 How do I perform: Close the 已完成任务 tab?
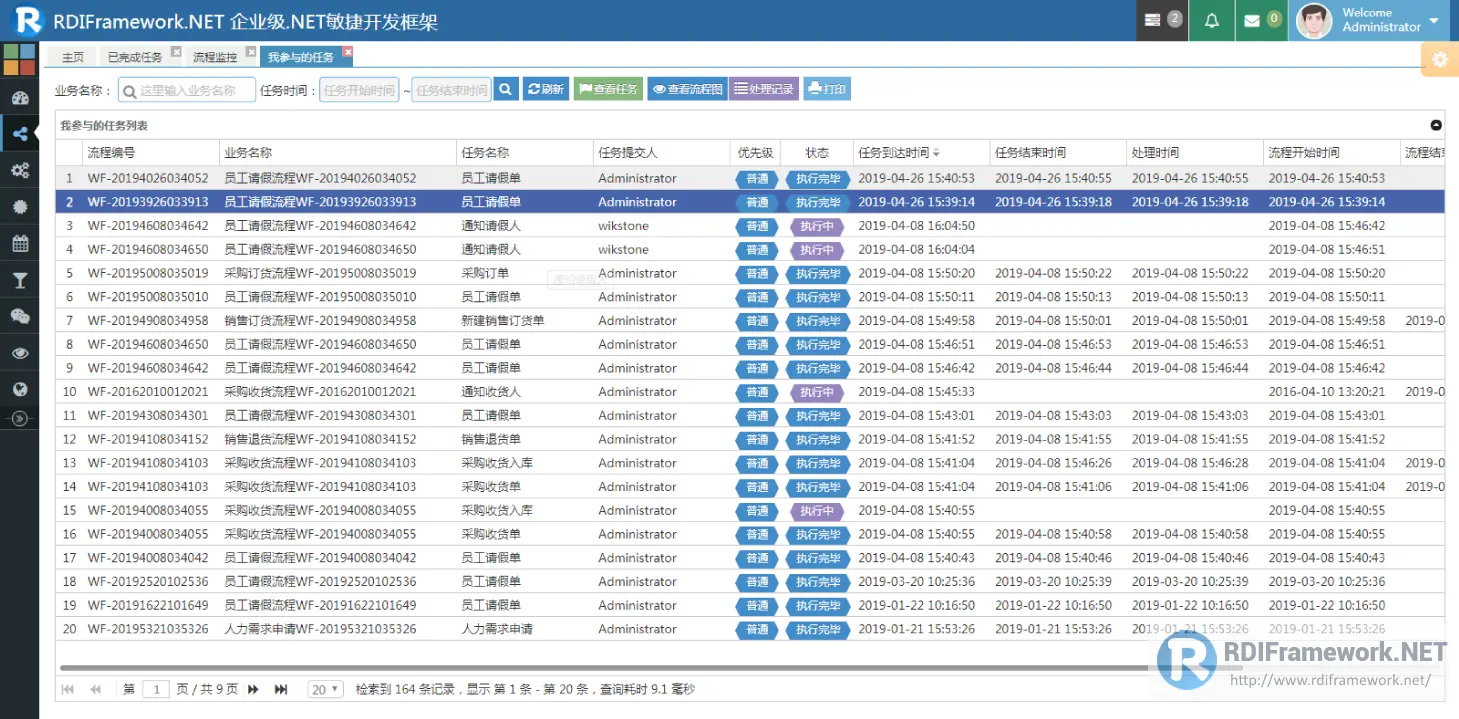176,52
